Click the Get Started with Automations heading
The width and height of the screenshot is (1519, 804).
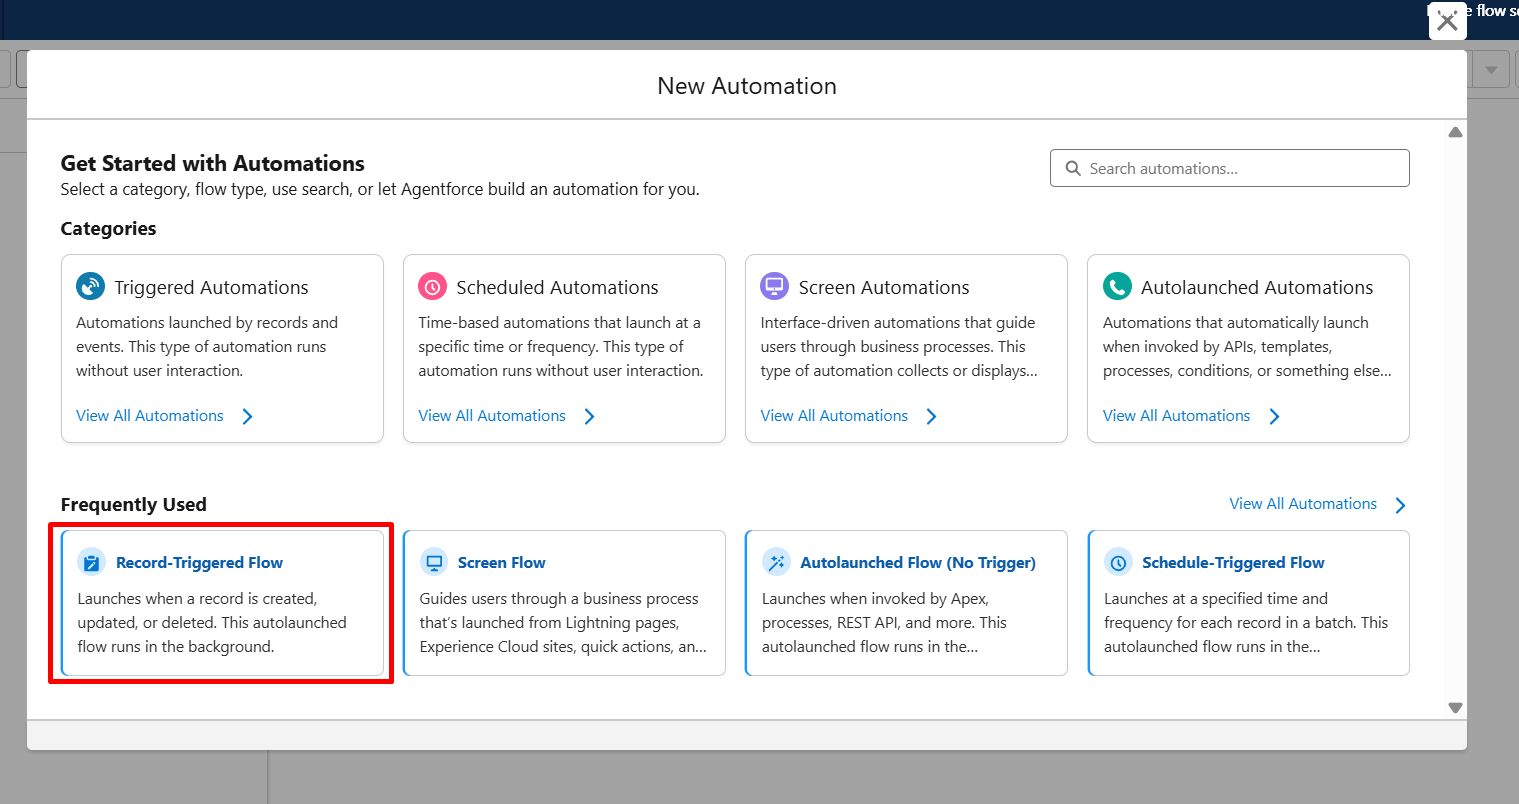(212, 163)
